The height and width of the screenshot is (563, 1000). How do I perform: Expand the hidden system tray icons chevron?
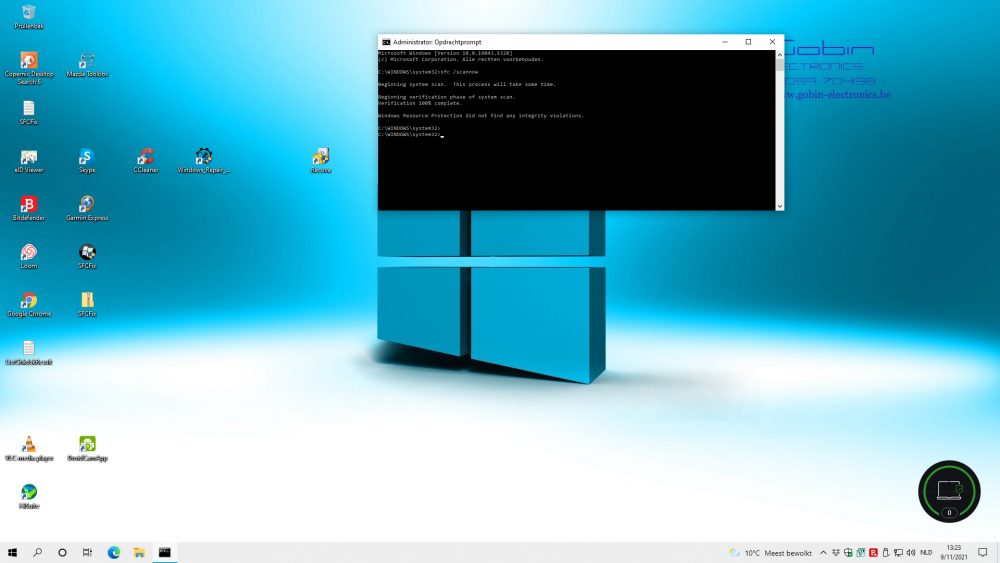(823, 552)
